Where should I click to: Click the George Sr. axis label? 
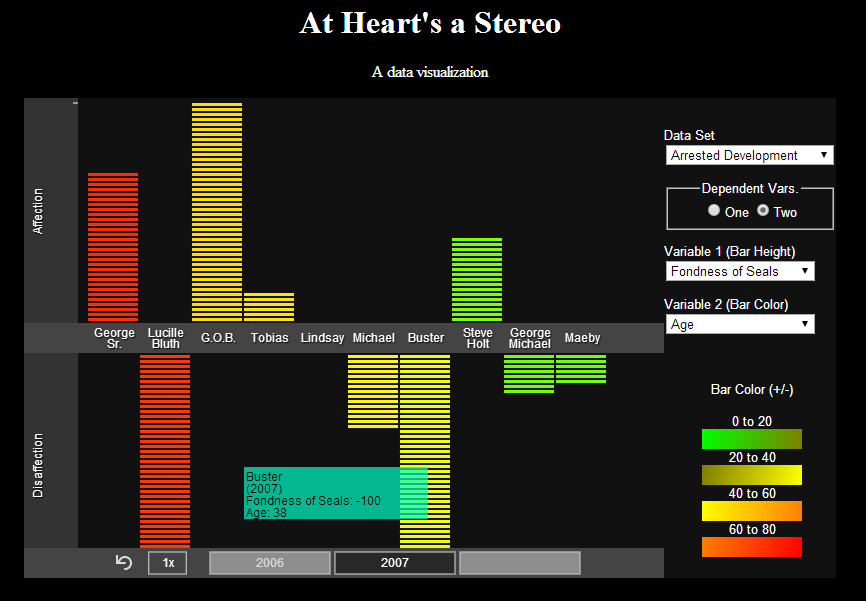point(114,338)
